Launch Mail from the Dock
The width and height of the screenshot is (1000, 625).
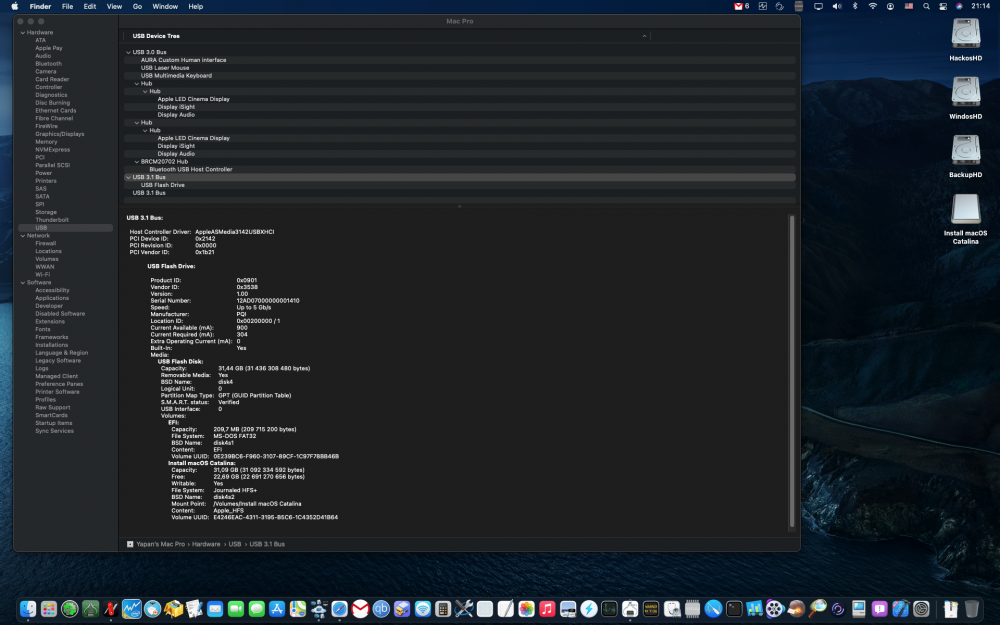coord(215,609)
